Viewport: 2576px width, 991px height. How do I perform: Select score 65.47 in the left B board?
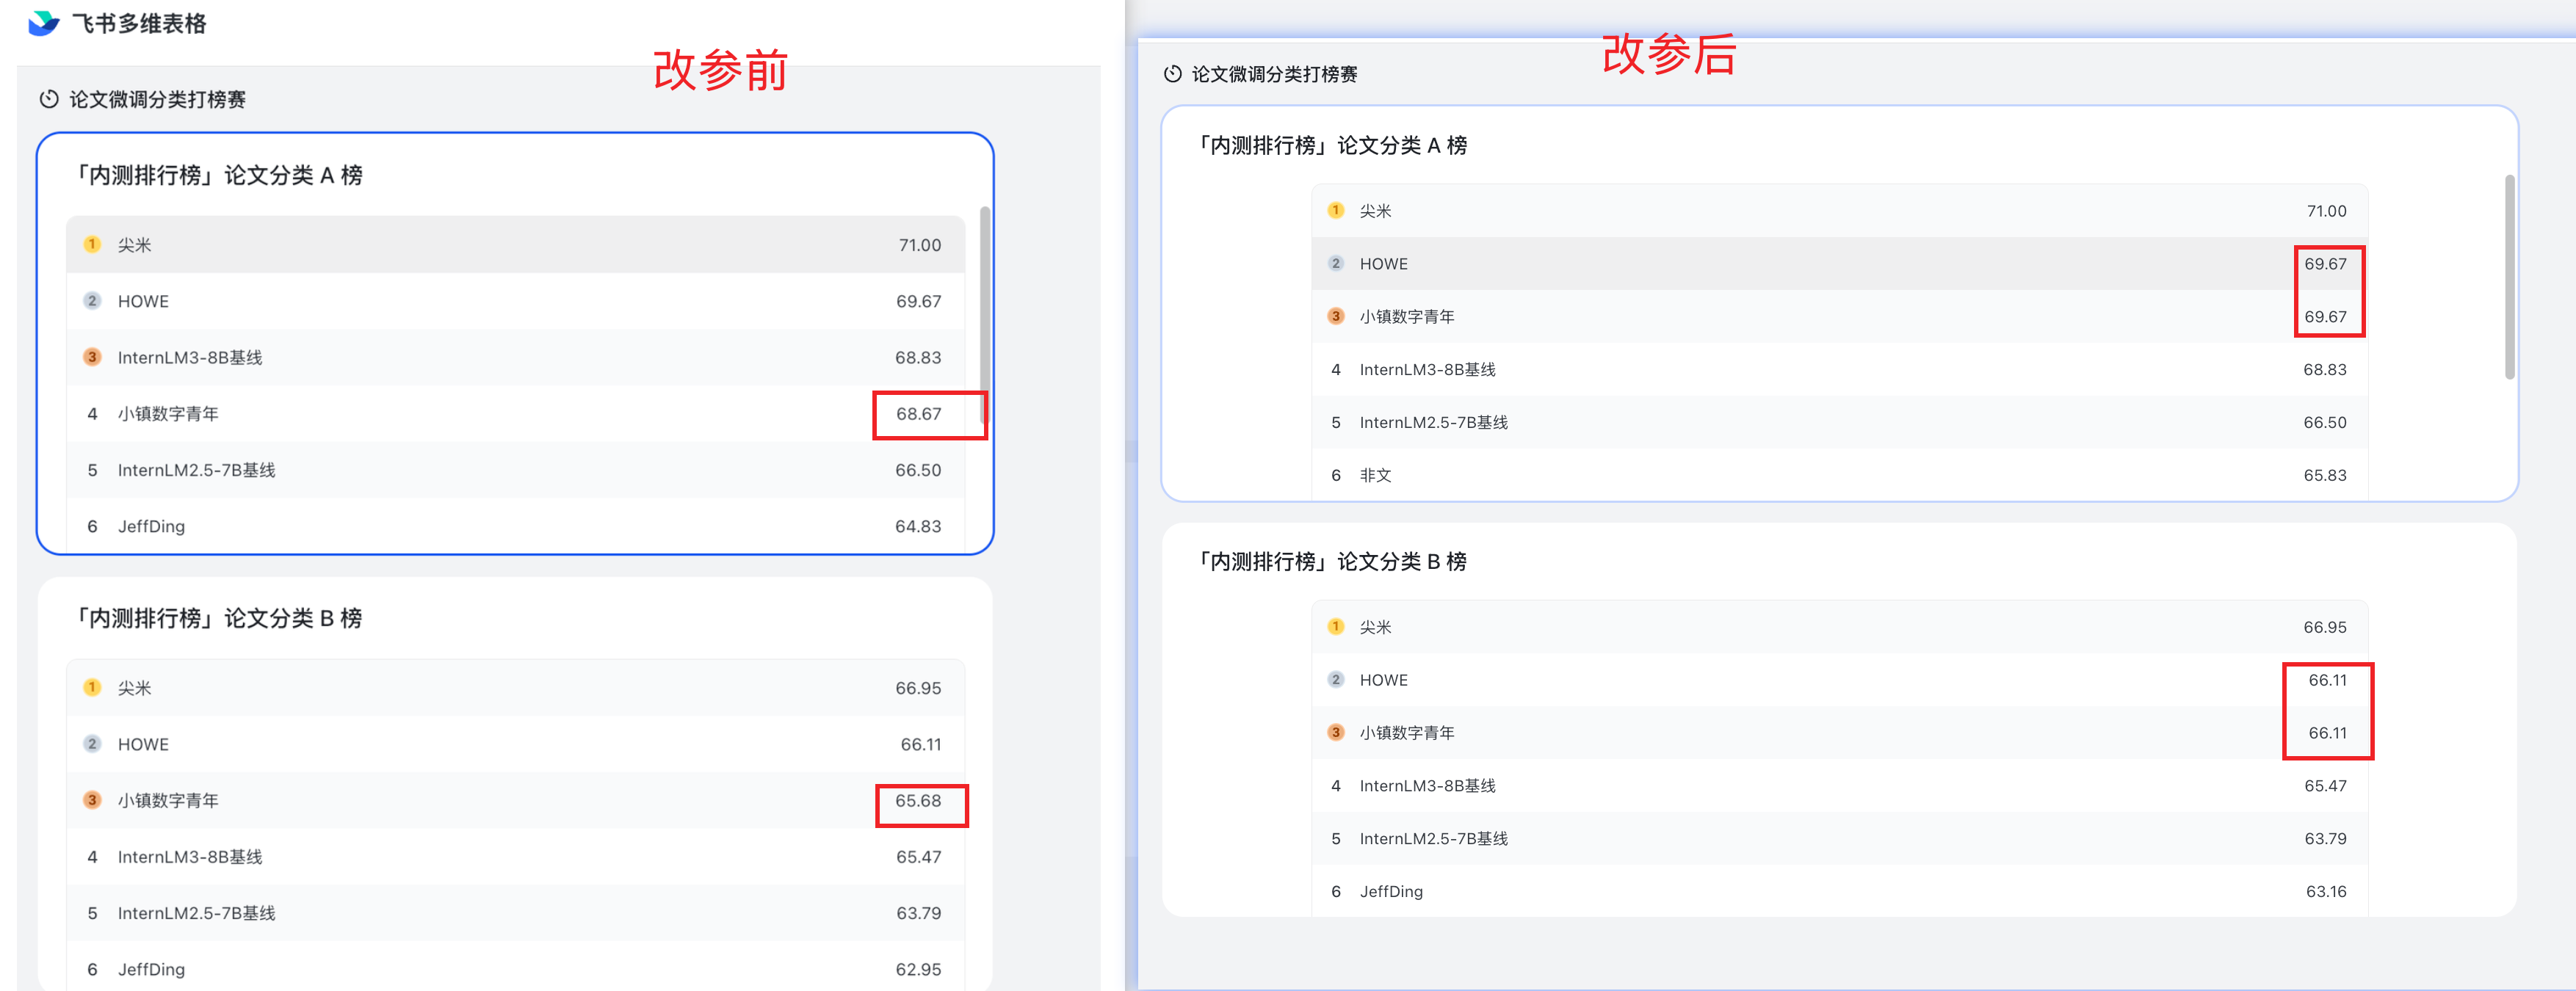918,857
